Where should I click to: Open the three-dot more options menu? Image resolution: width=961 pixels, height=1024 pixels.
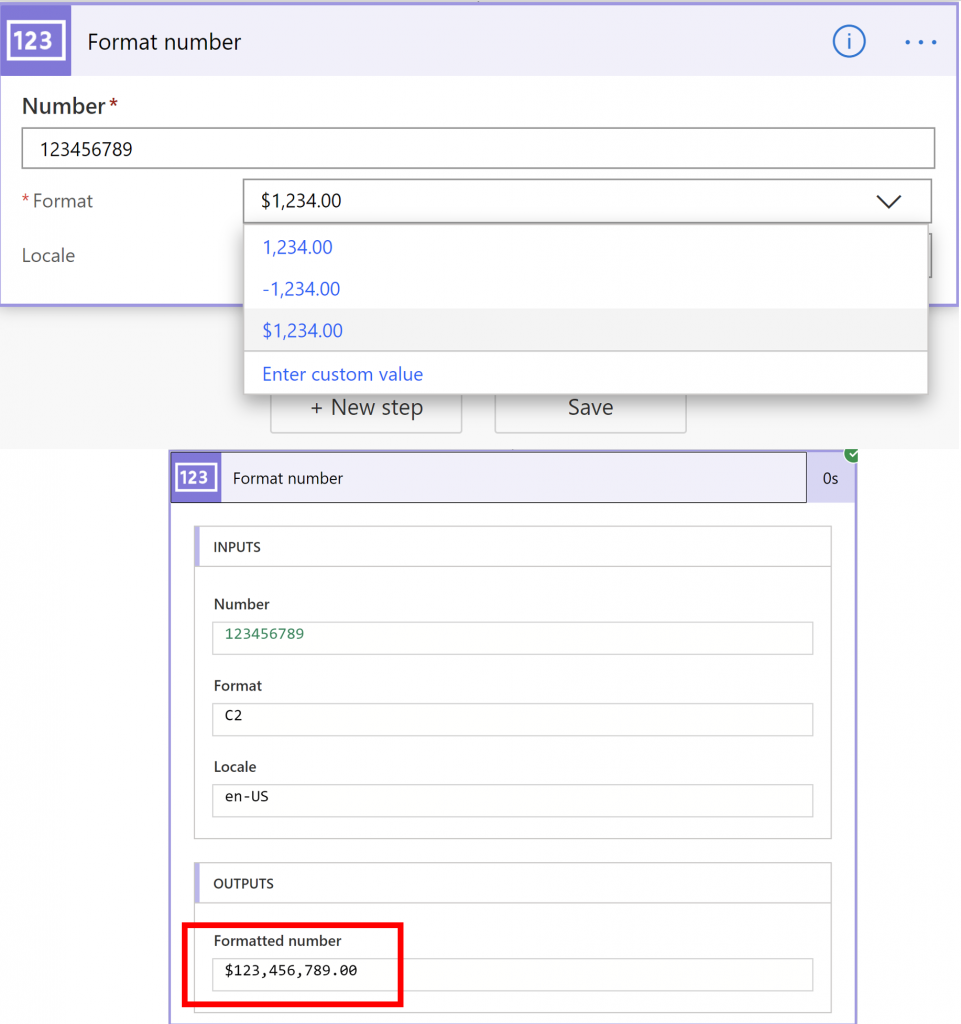[921, 42]
